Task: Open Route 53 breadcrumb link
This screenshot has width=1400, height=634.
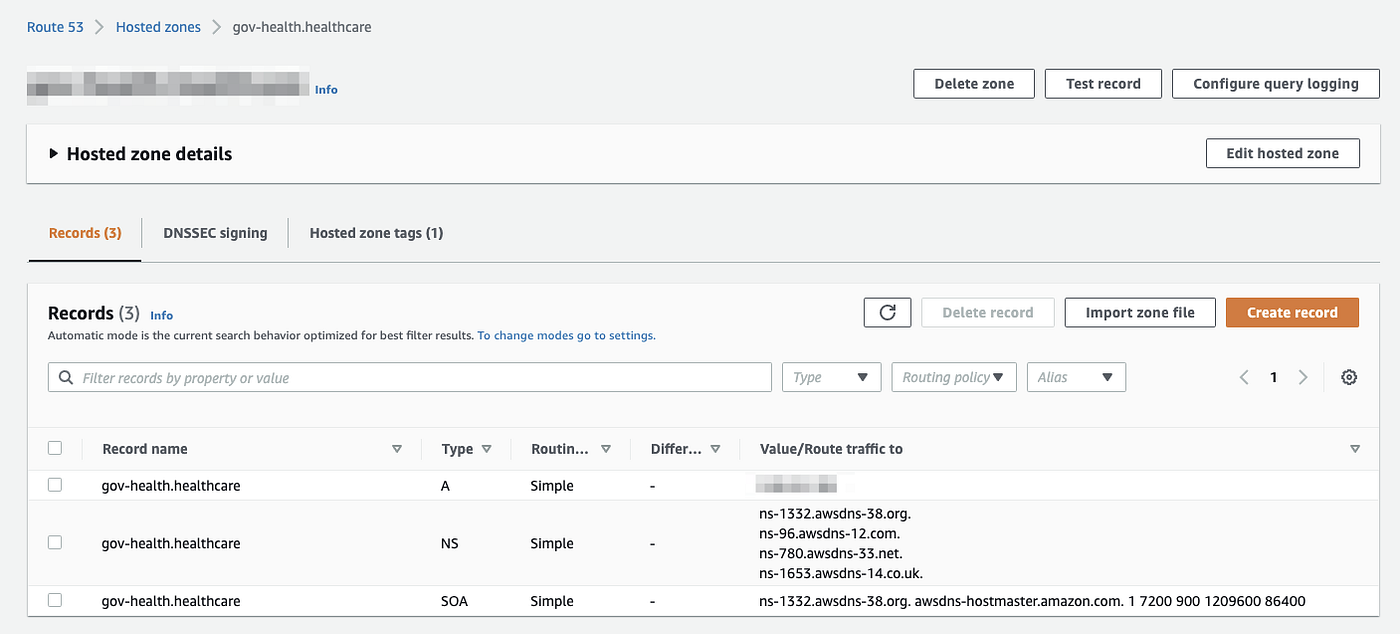Action: pyautogui.click(x=55, y=27)
